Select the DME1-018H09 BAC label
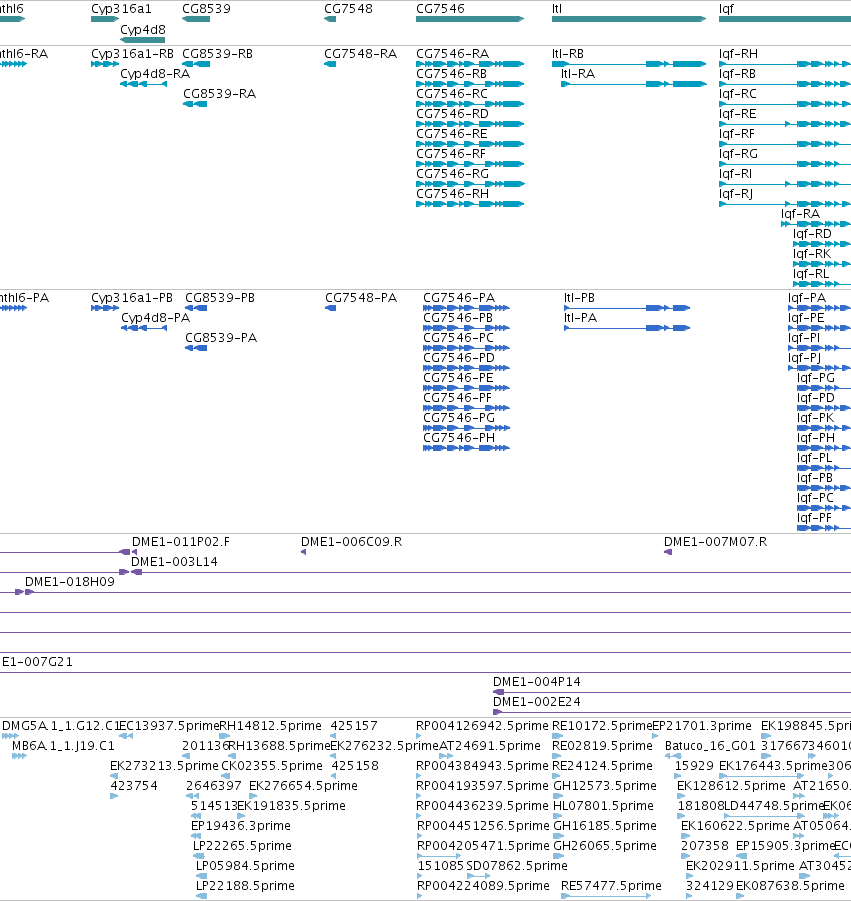This screenshot has height=901, width=851. tap(70, 582)
